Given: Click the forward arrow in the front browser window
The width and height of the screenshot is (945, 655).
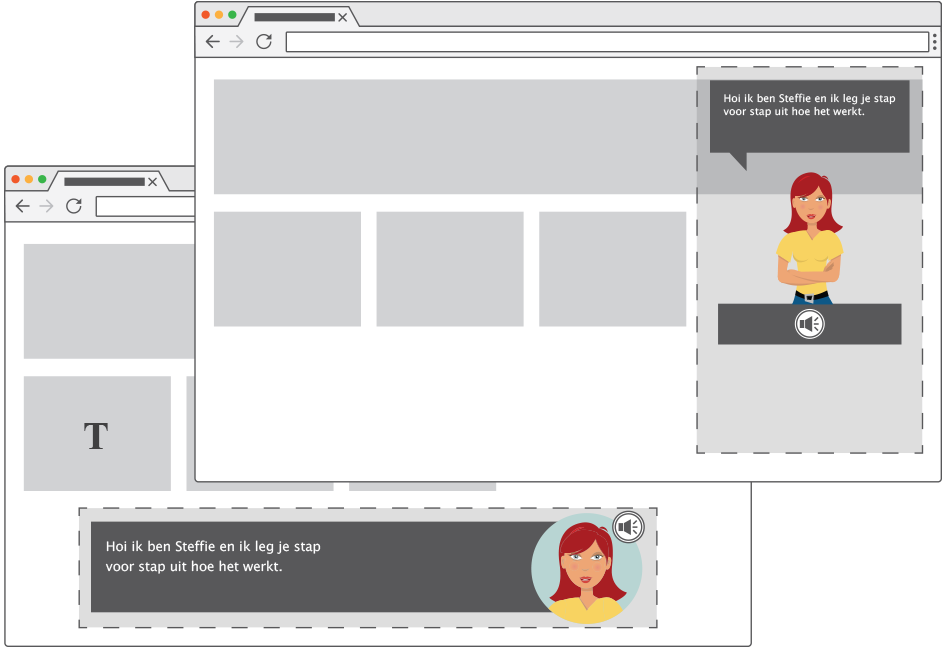Looking at the screenshot, I should pos(236,42).
